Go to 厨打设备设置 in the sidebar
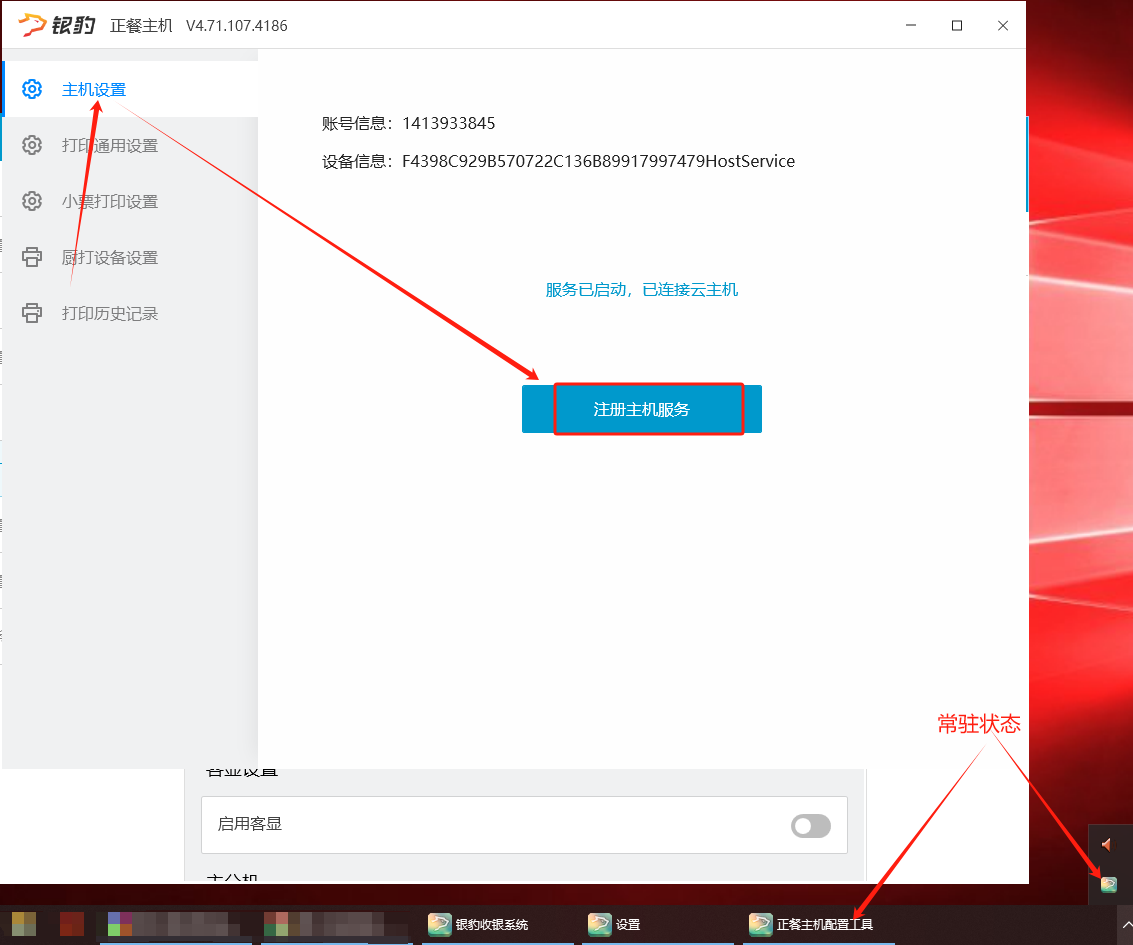Screen dimensions: 1133x945 click(x=130, y=257)
